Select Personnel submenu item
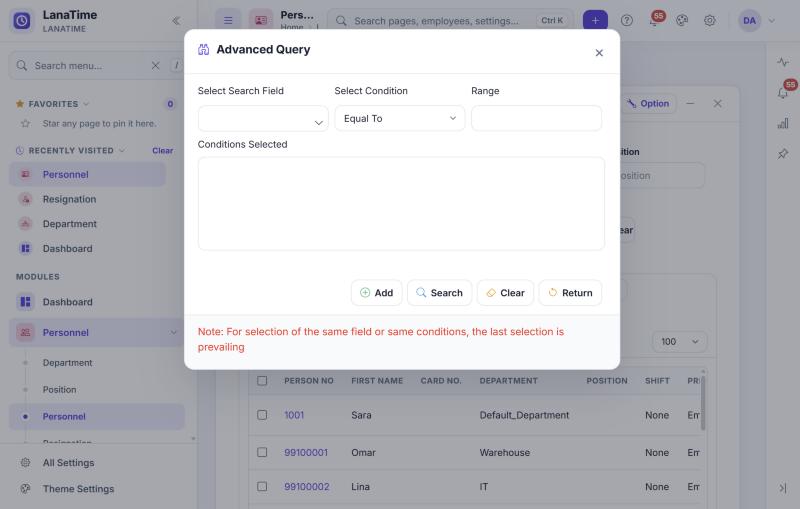Image resolution: width=800 pixels, height=509 pixels. (x=97, y=417)
